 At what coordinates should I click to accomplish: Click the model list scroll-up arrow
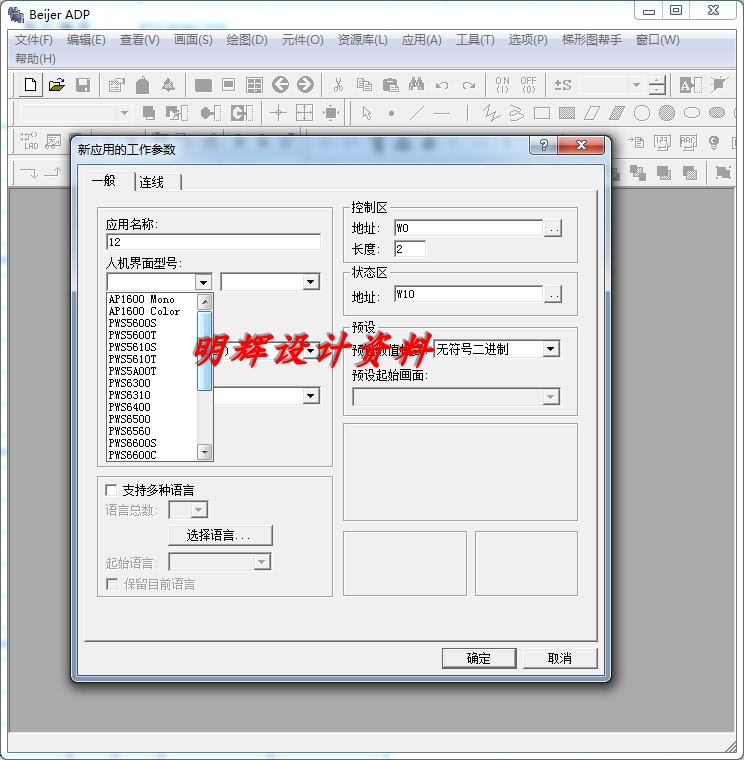pyautogui.click(x=205, y=301)
